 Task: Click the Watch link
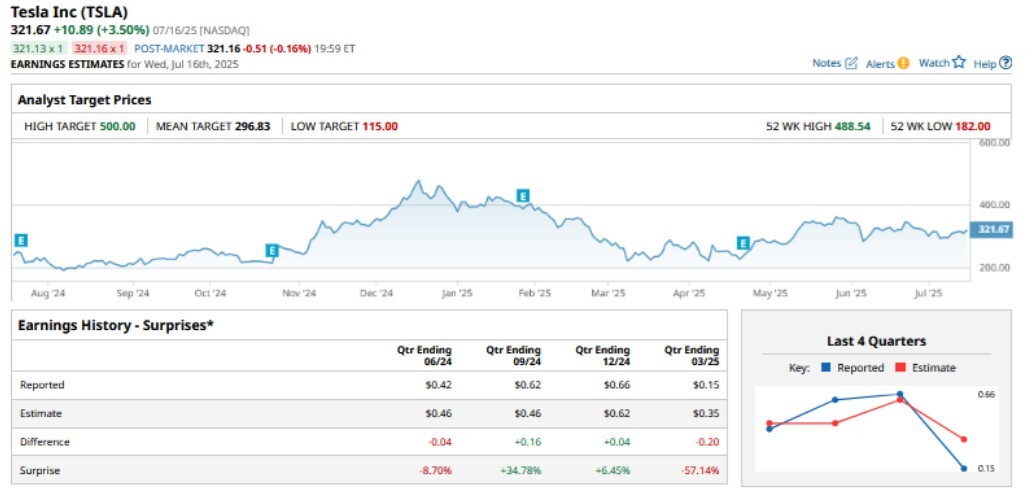(934, 63)
